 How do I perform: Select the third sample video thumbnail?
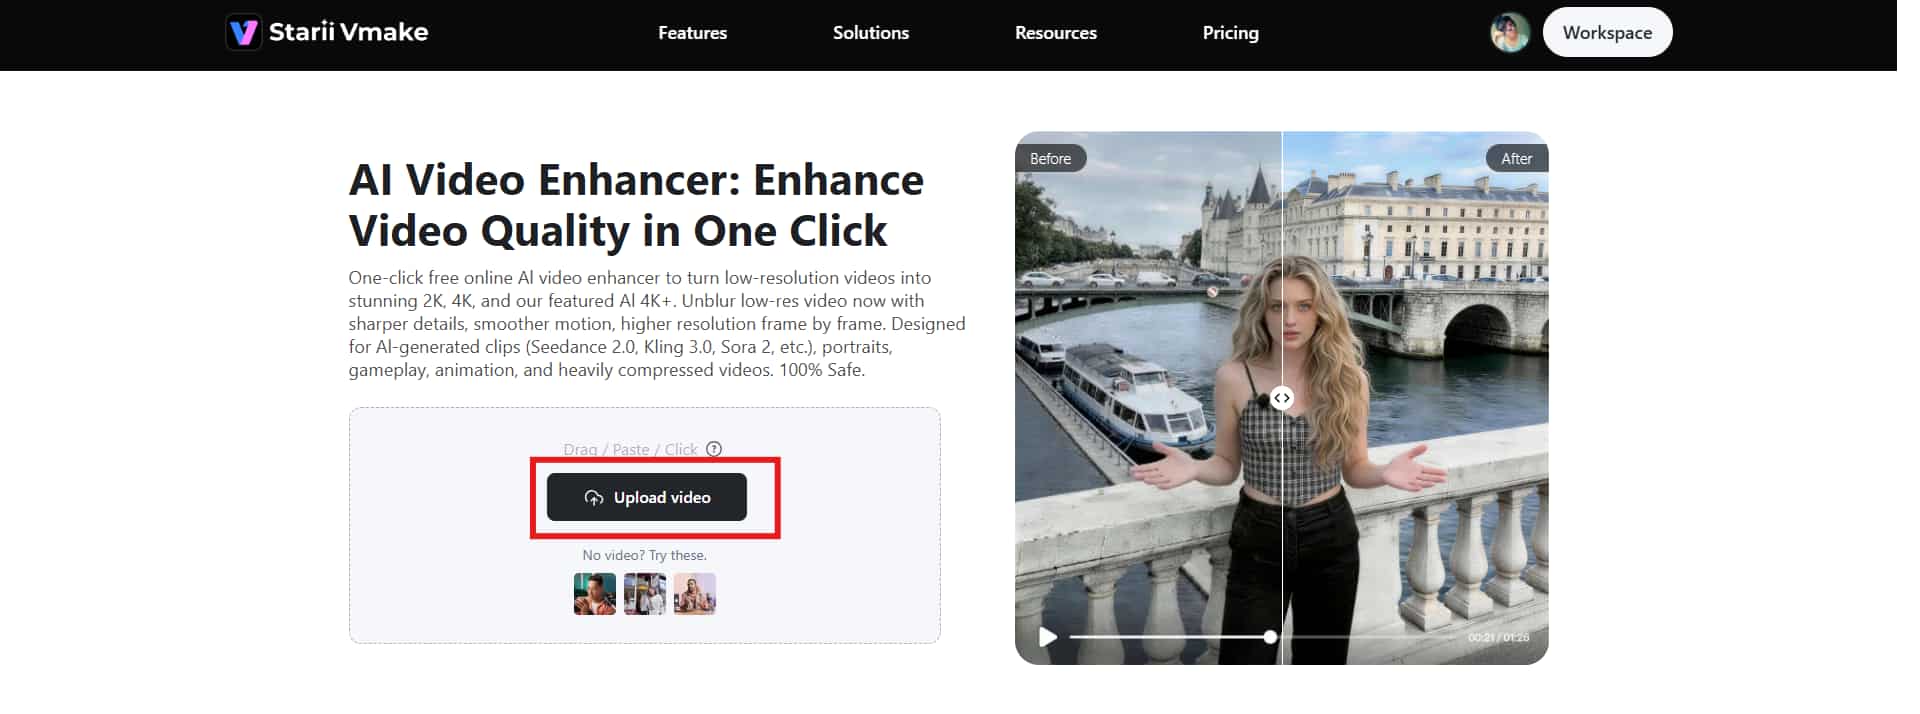(695, 594)
